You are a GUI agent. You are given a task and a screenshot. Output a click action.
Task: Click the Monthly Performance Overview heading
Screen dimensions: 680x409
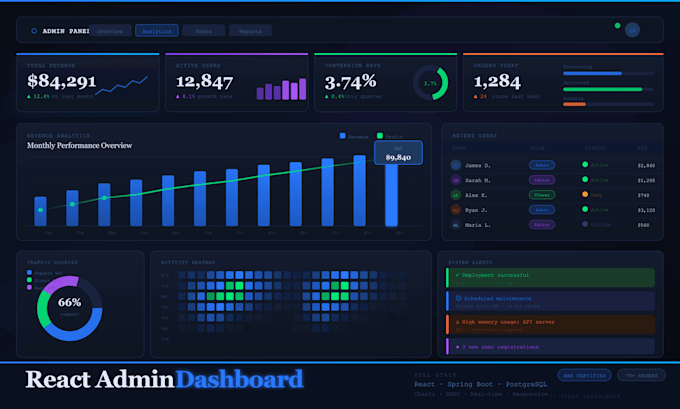[79, 145]
